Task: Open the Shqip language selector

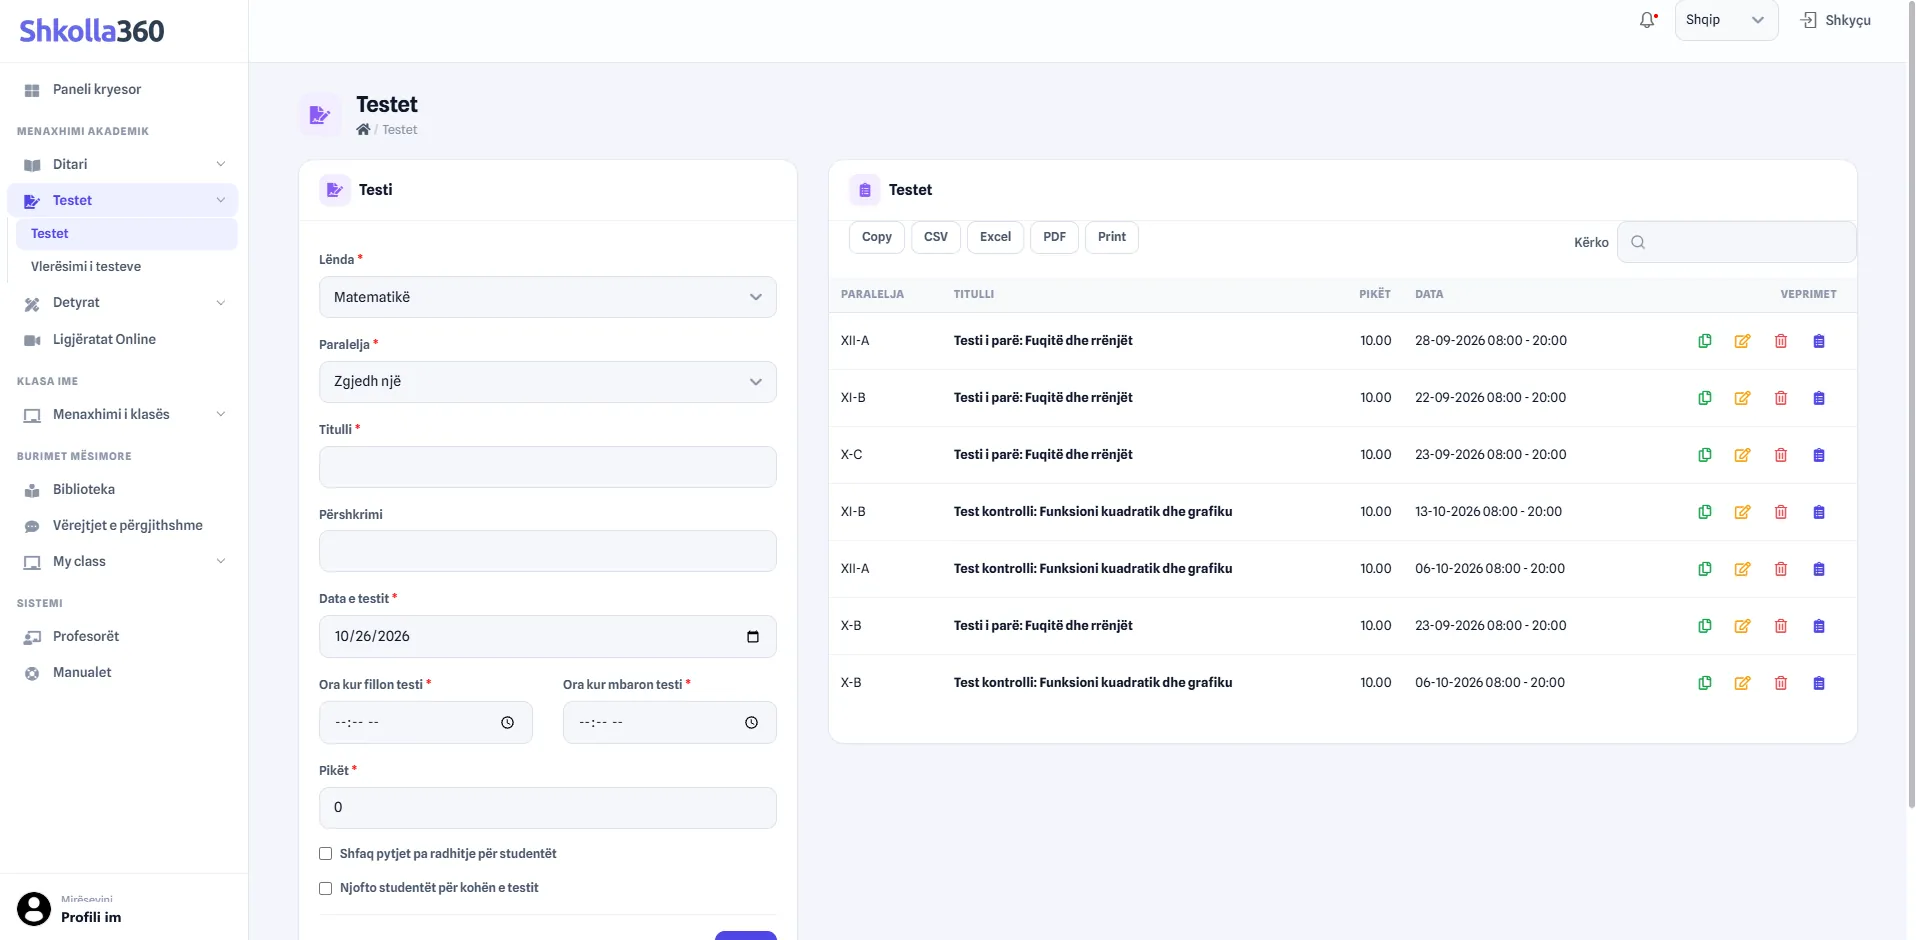Action: pos(1726,20)
